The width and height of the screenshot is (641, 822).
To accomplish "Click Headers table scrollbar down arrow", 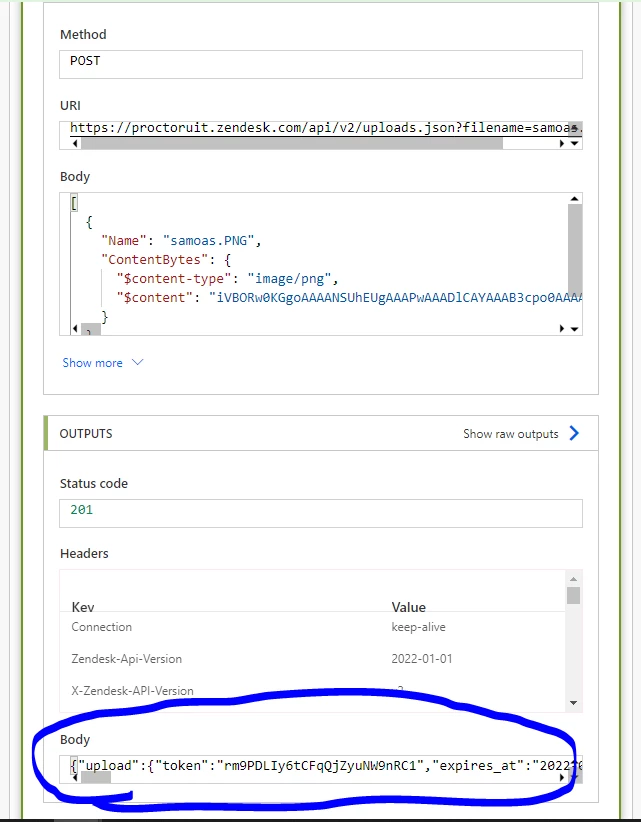I will click(573, 703).
